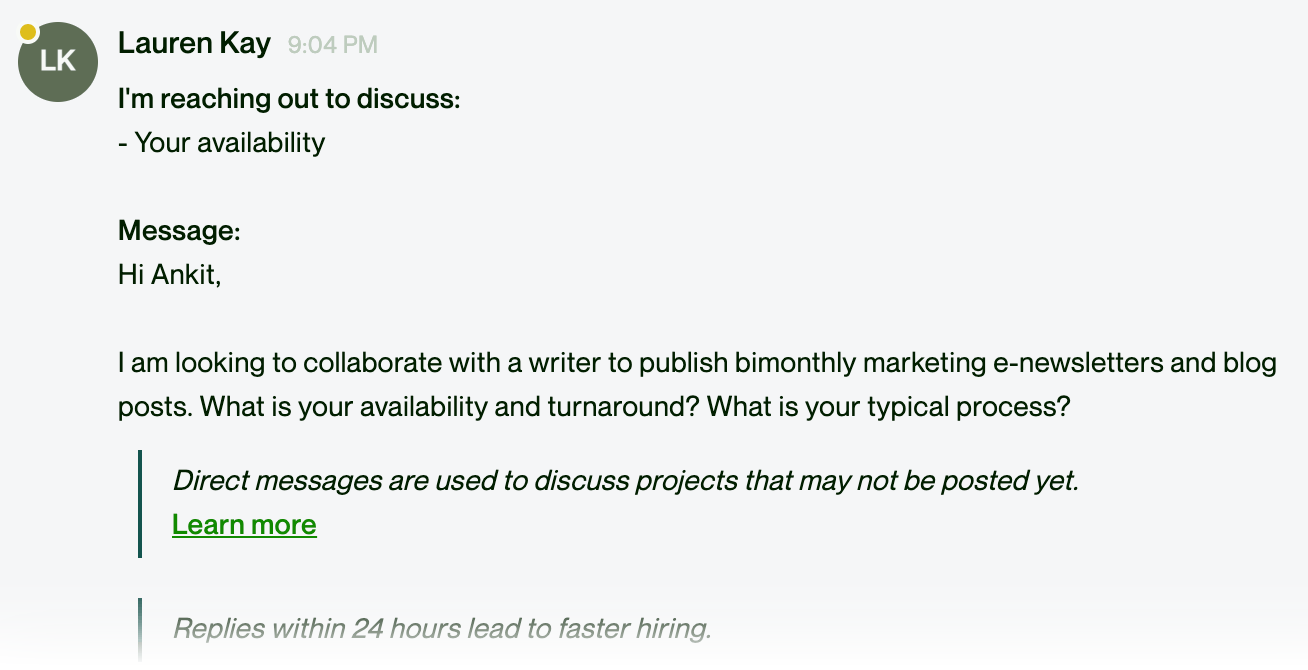Click the replies within 24 hours notice
Screen dimensions: 1308x670
[x=441, y=628]
